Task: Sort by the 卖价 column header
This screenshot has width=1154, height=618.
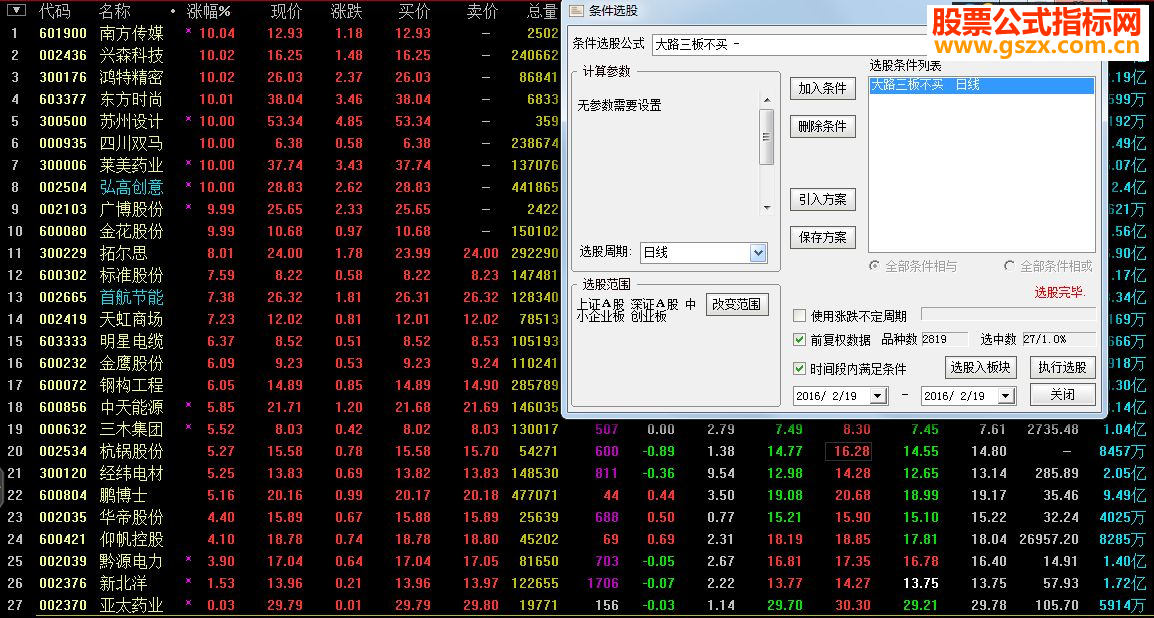Action: [x=483, y=11]
